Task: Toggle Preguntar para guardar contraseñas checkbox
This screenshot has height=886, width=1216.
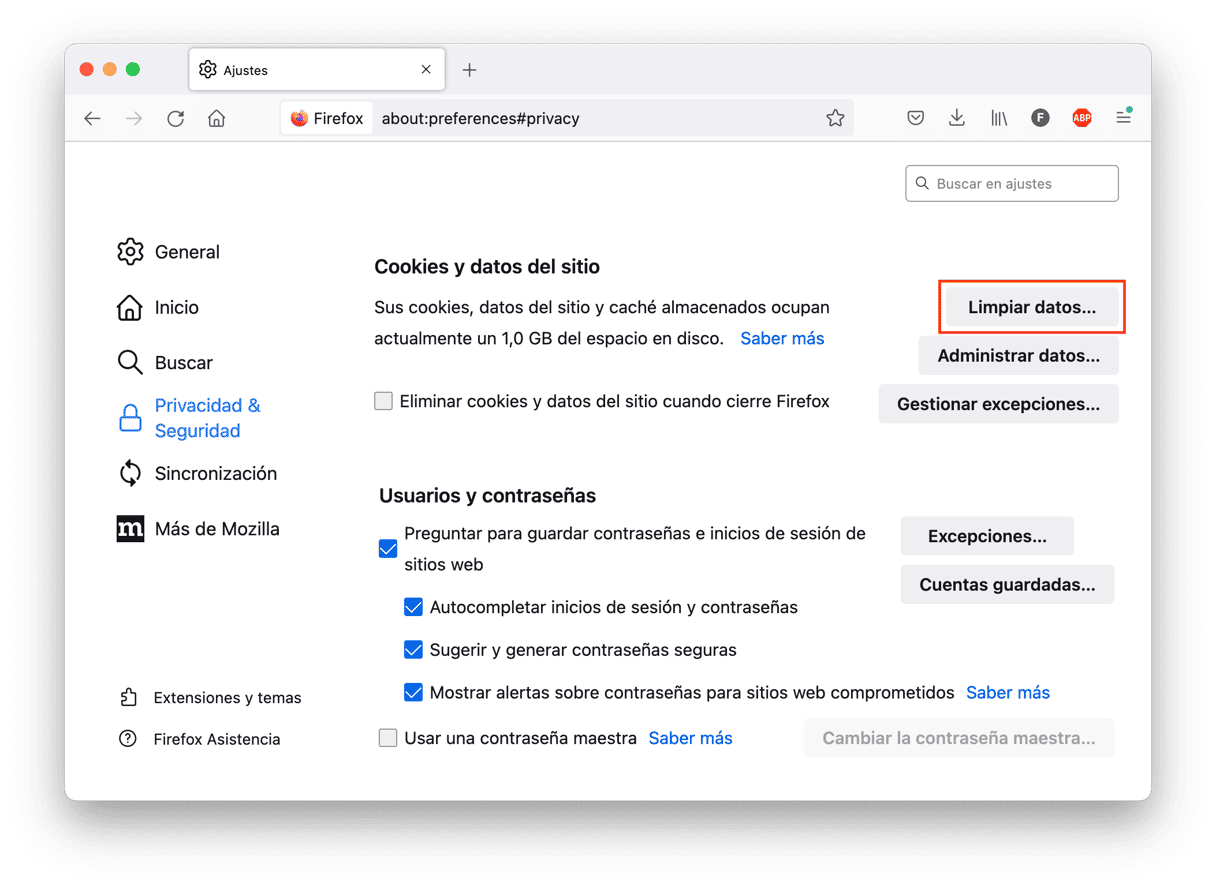Action: pyautogui.click(x=388, y=549)
